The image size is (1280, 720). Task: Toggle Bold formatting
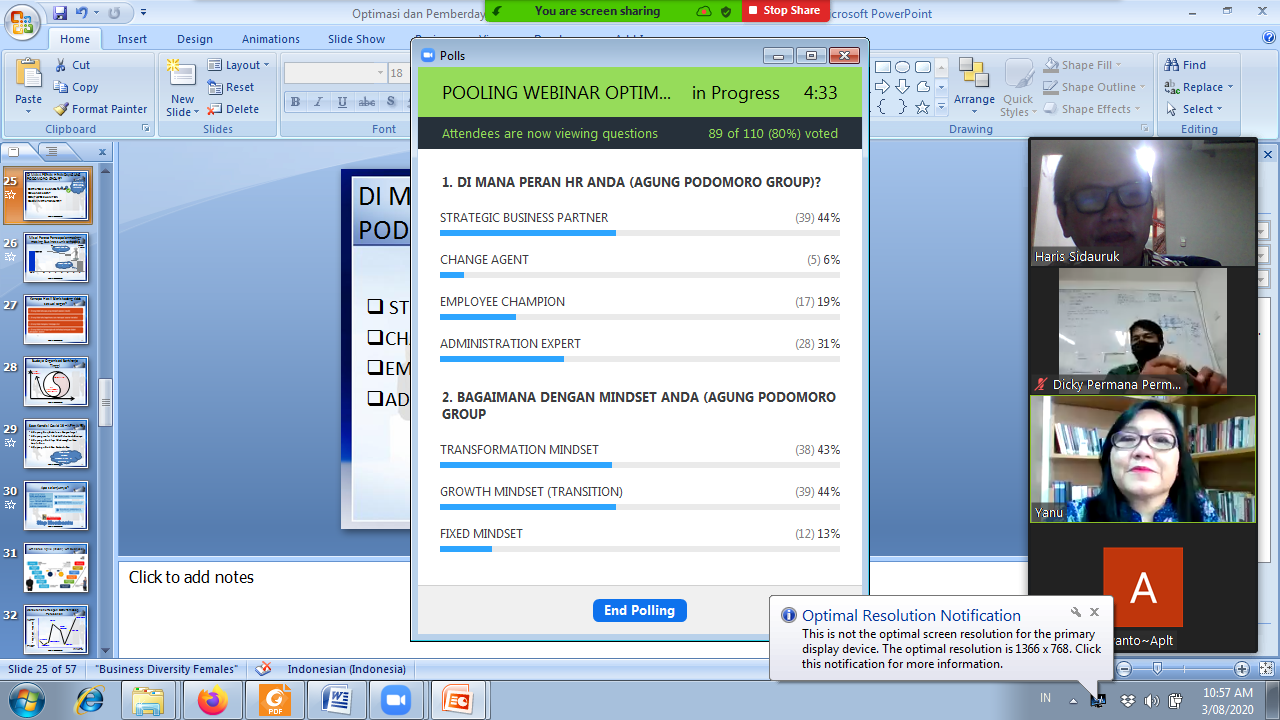point(295,102)
